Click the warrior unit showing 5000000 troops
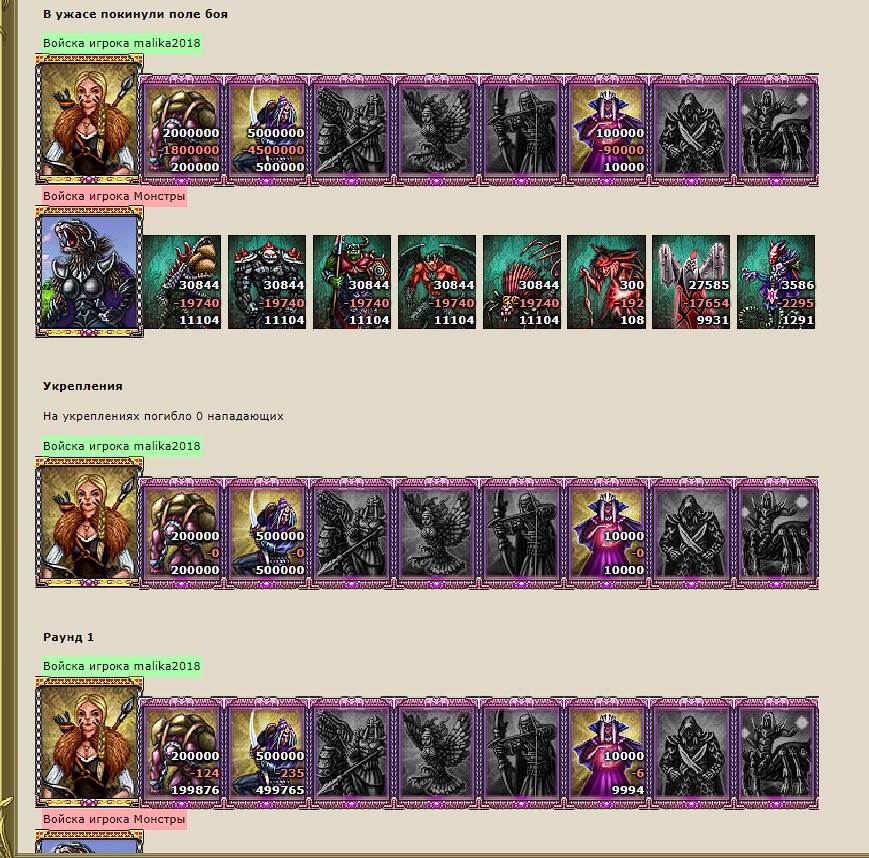869x858 pixels. coord(267,131)
